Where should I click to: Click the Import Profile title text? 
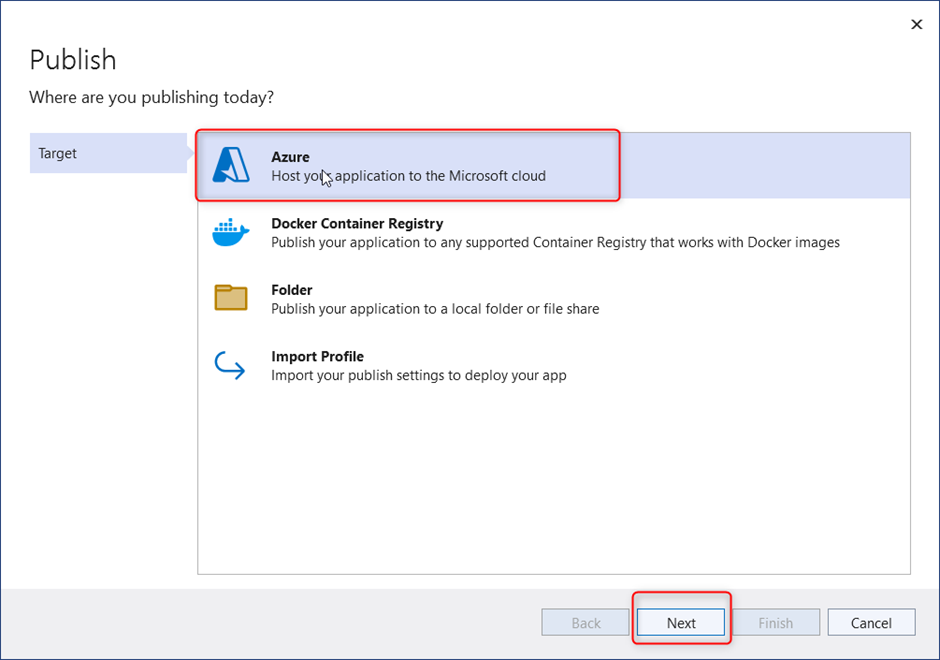pos(317,357)
